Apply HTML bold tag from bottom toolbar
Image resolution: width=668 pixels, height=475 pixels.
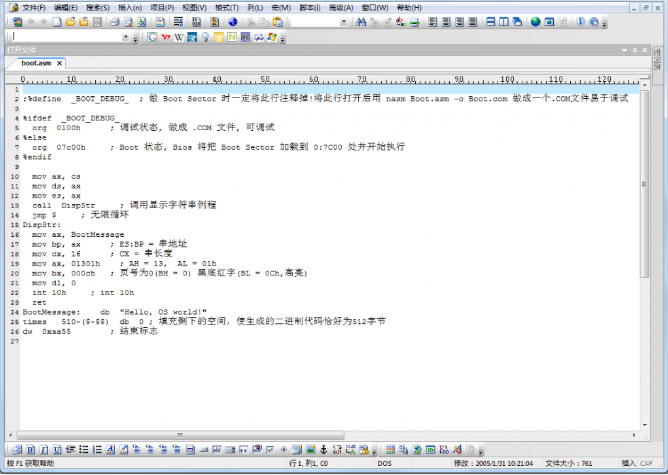[x=31, y=450]
